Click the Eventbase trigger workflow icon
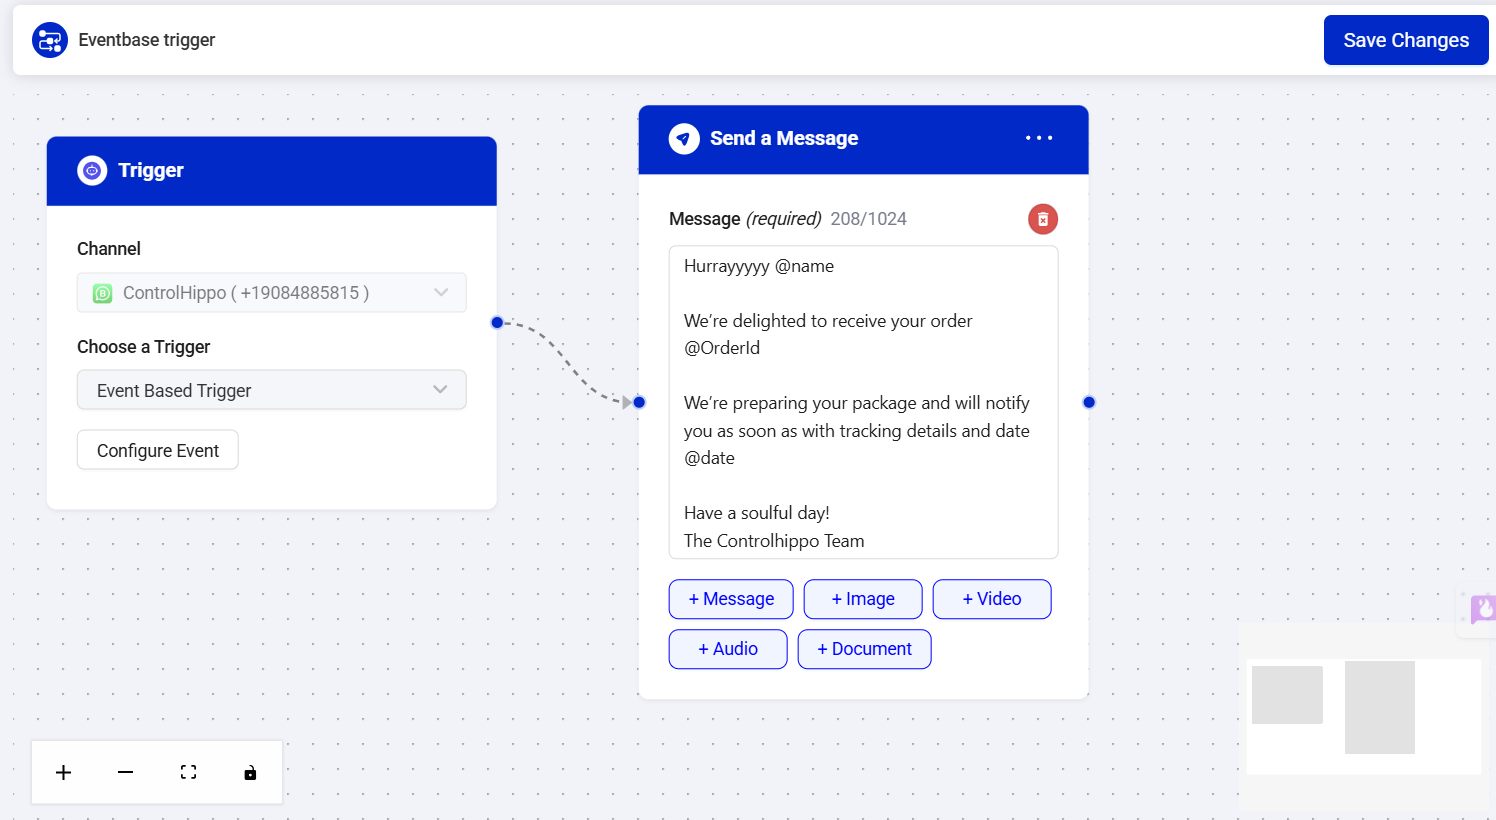 point(50,40)
